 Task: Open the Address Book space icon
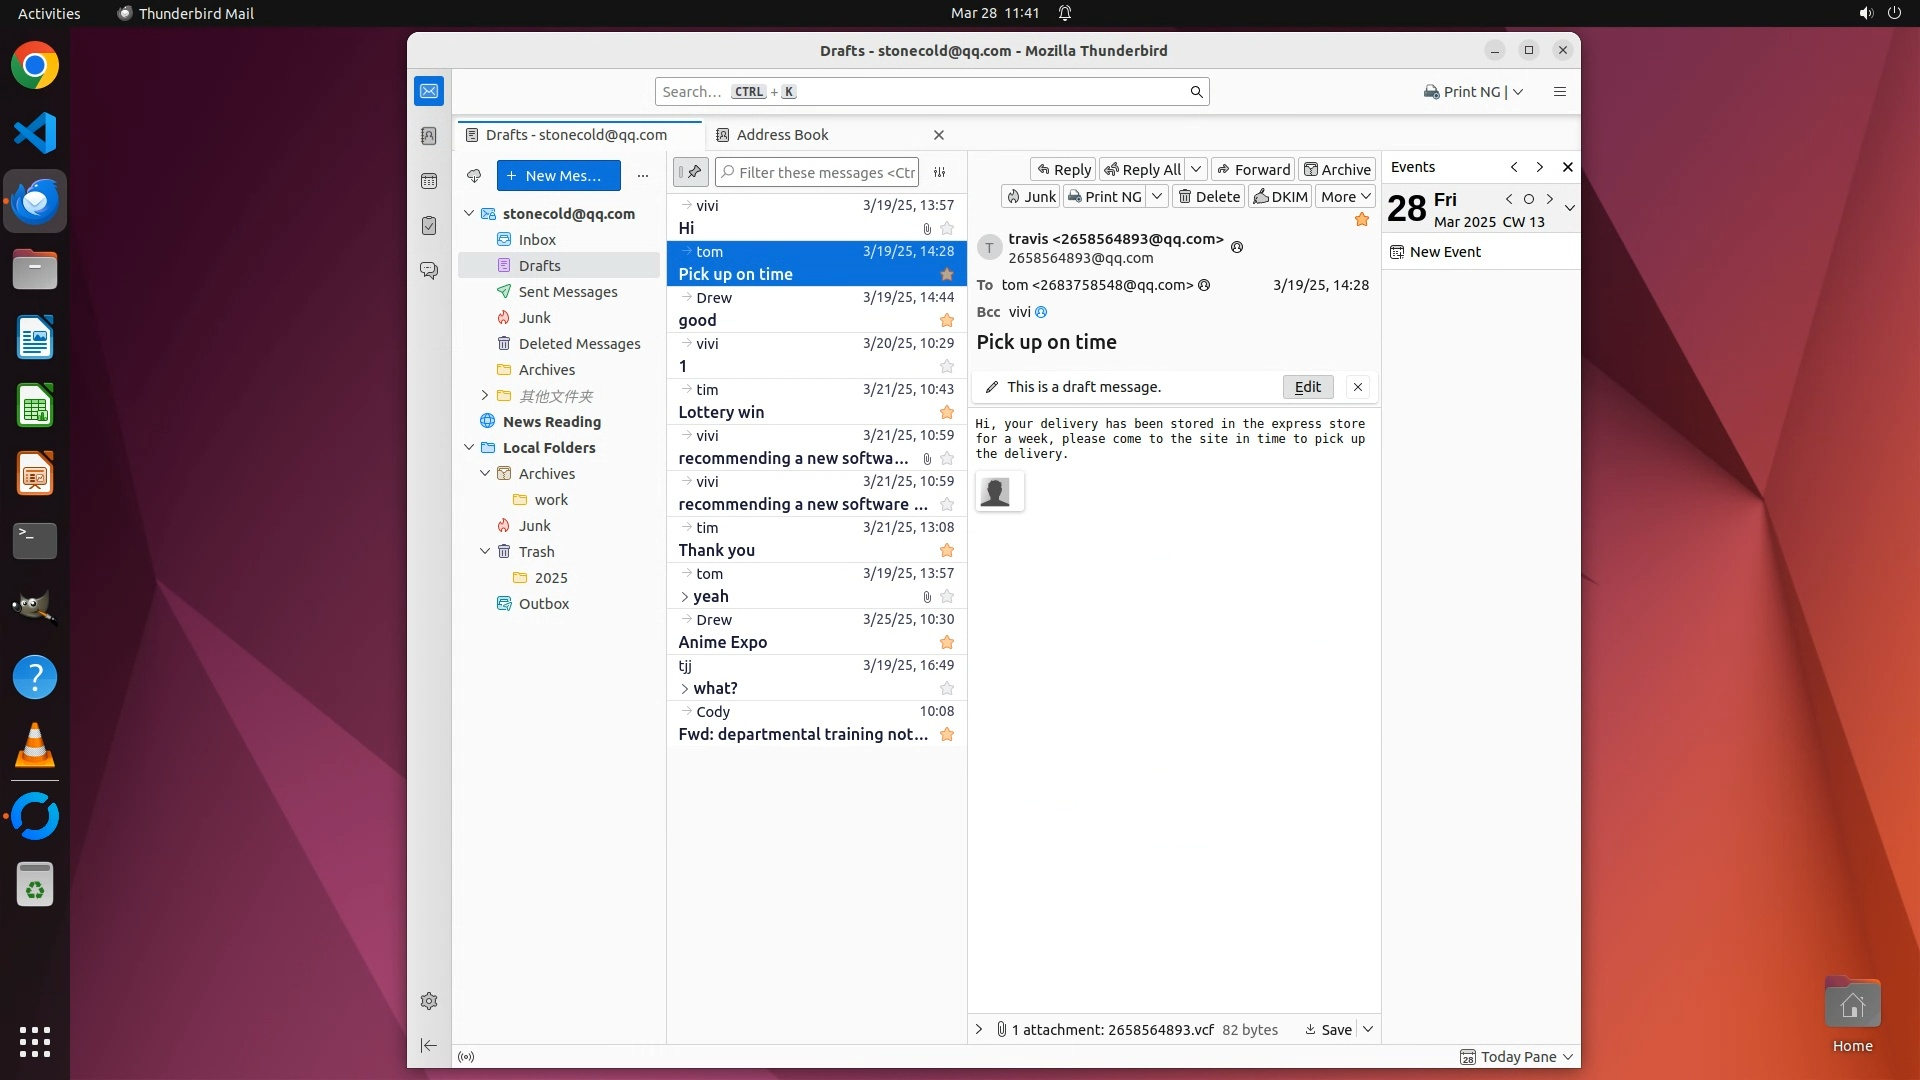(x=429, y=136)
